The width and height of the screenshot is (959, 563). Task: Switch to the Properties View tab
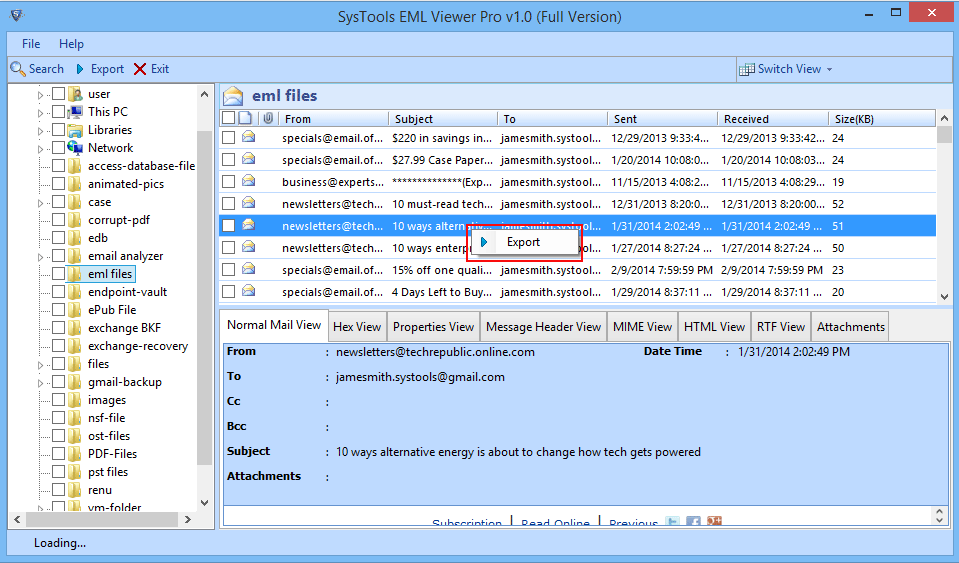433,327
